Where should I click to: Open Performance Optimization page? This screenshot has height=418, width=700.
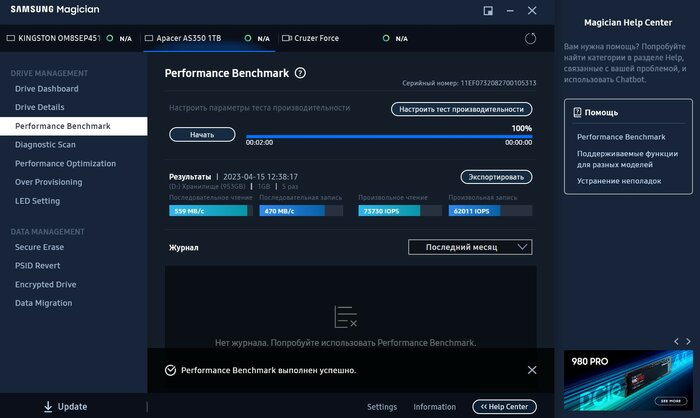65,163
